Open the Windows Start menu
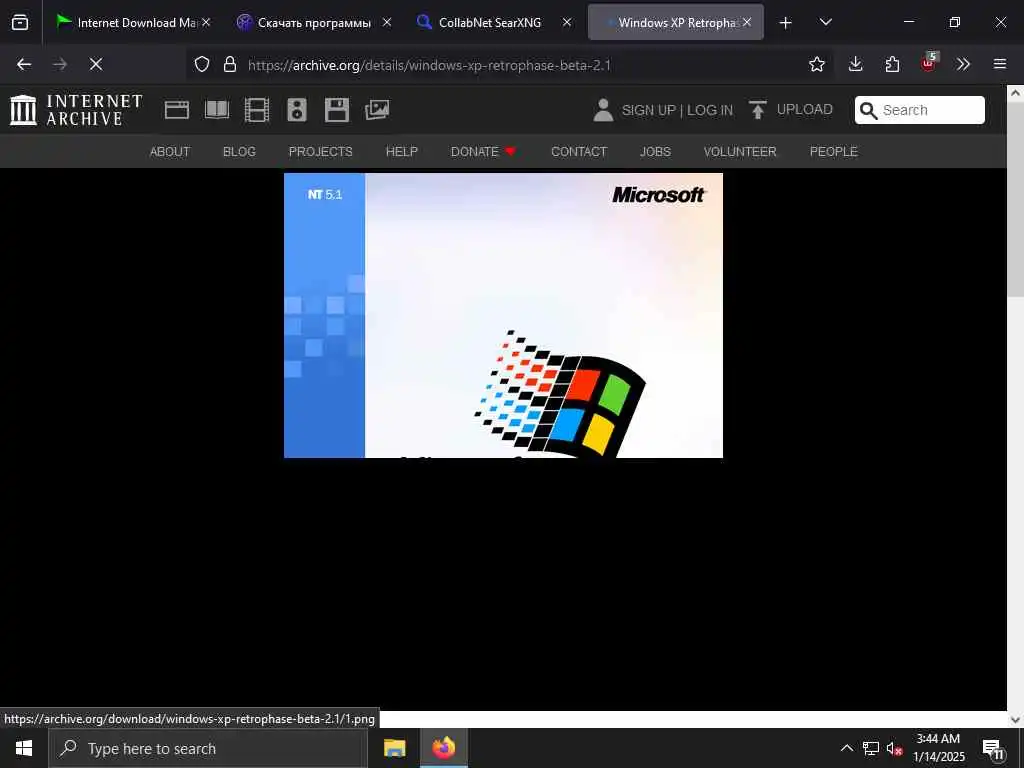Viewport: 1024px width, 768px height. [24, 748]
